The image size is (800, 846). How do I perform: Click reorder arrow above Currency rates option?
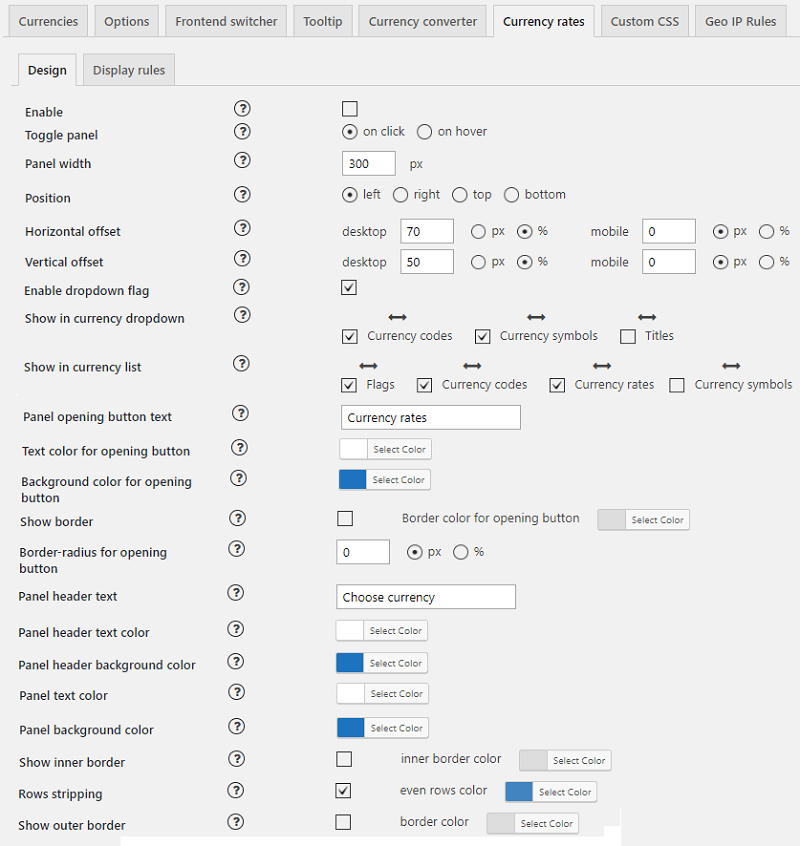point(602,366)
